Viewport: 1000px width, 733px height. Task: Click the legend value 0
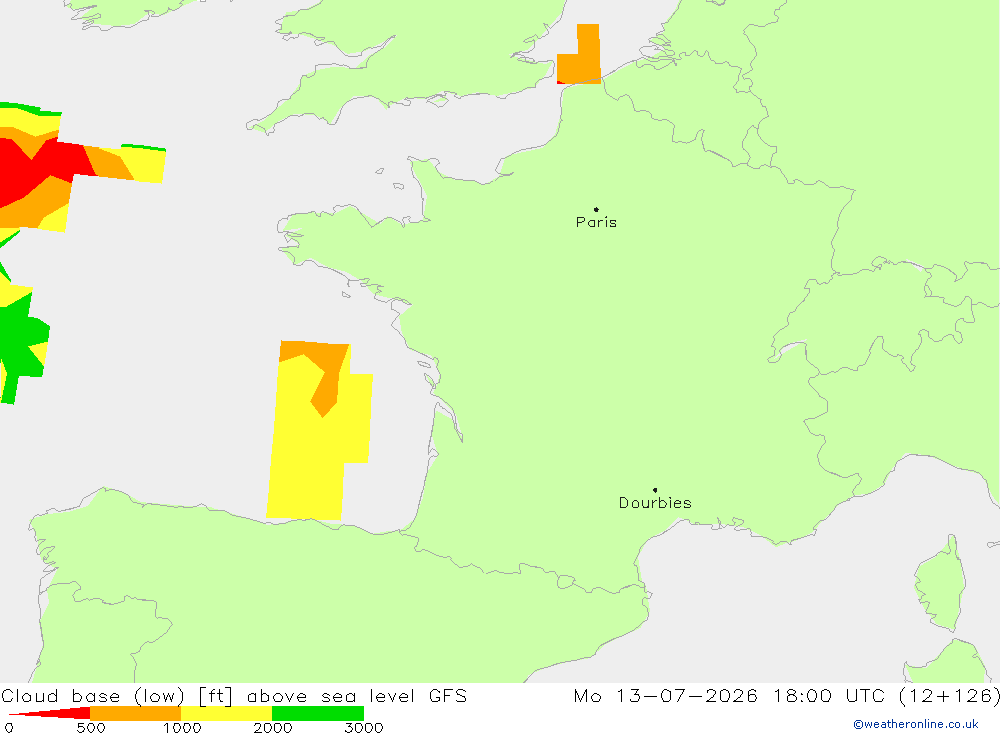click(x=8, y=728)
